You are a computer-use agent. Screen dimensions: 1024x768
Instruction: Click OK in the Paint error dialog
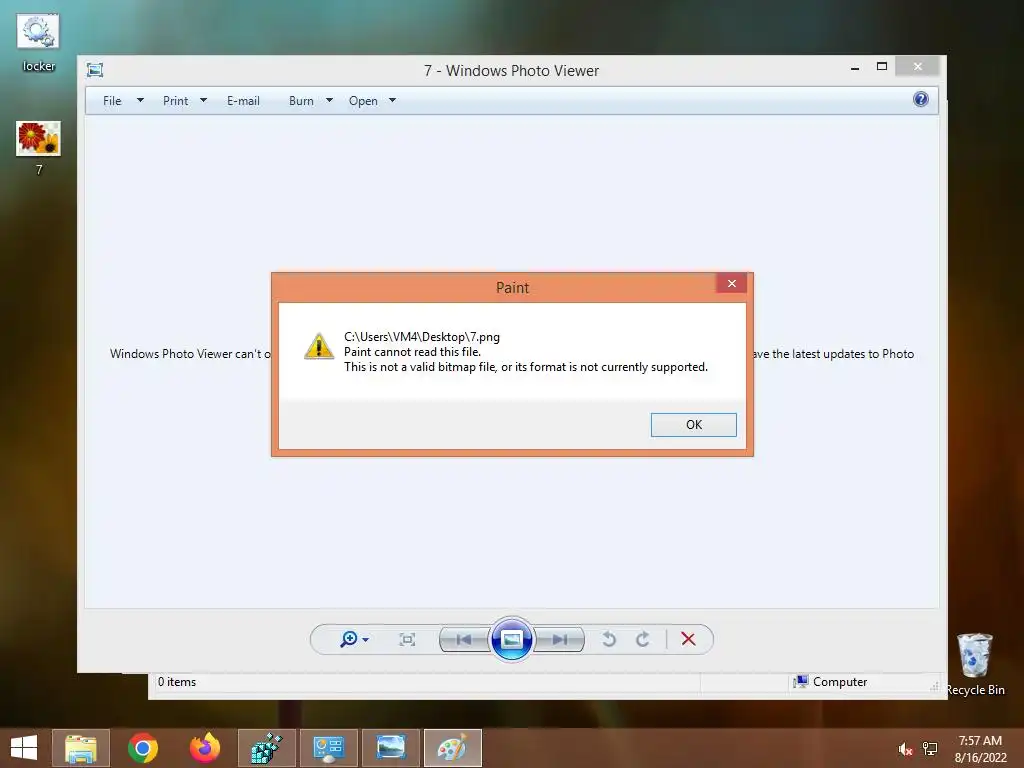pos(693,424)
